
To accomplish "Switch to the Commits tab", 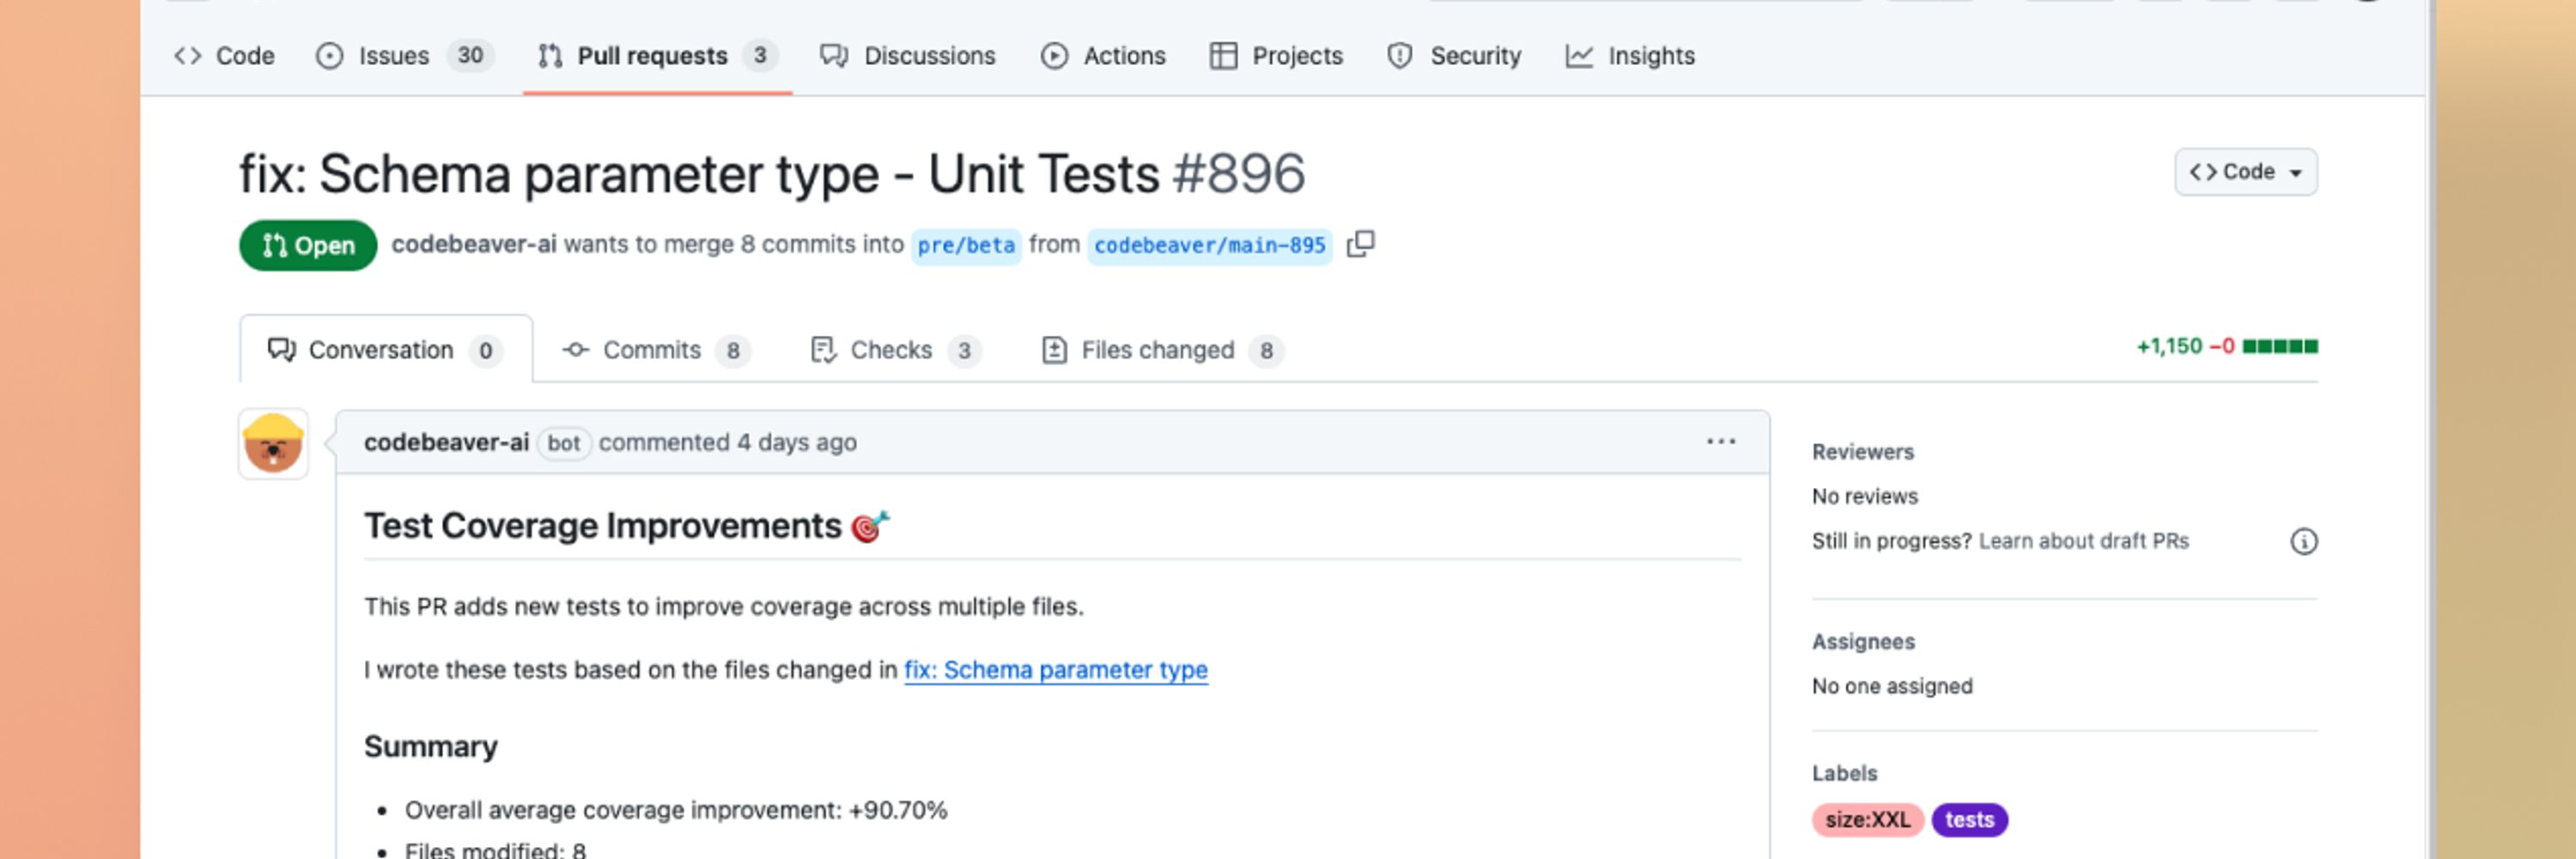I will [x=656, y=350].
